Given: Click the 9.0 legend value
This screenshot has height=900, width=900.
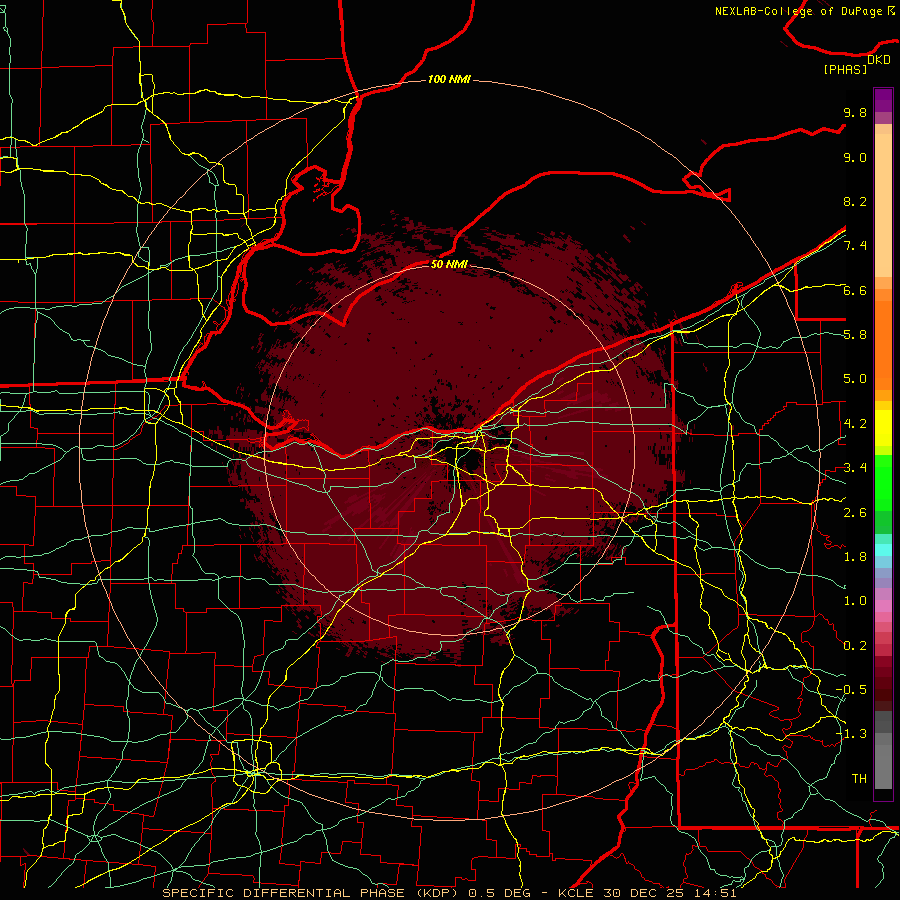Looking at the screenshot, I should 855,157.
